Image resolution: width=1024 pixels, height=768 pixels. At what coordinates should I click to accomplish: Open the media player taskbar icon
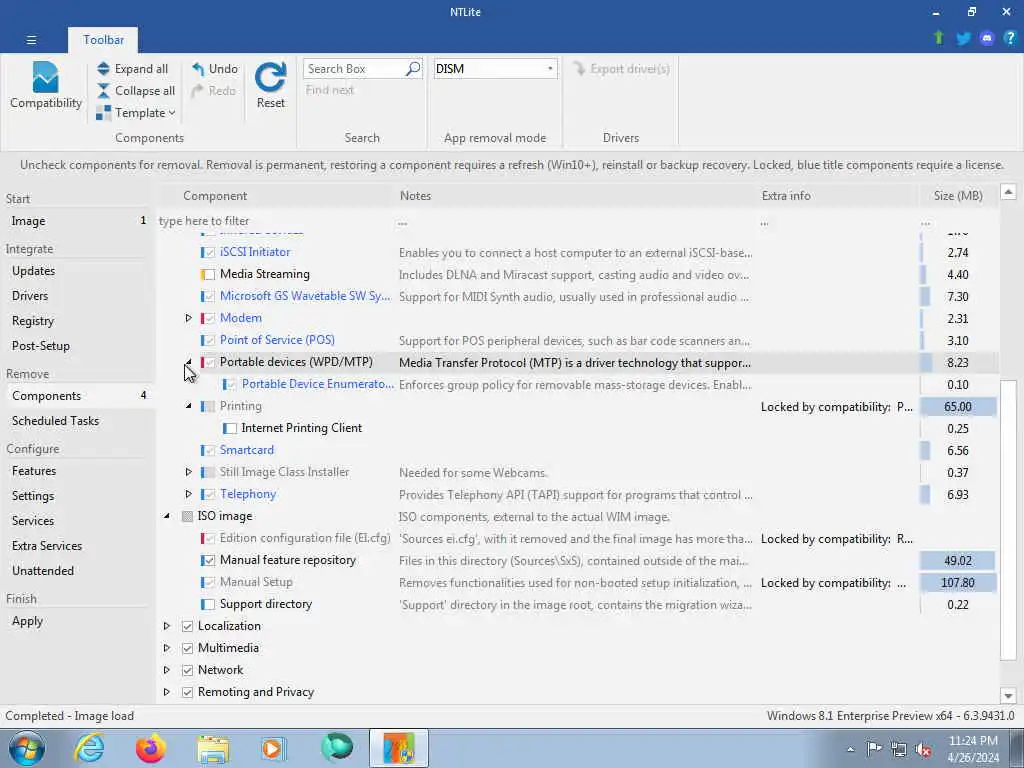point(274,748)
